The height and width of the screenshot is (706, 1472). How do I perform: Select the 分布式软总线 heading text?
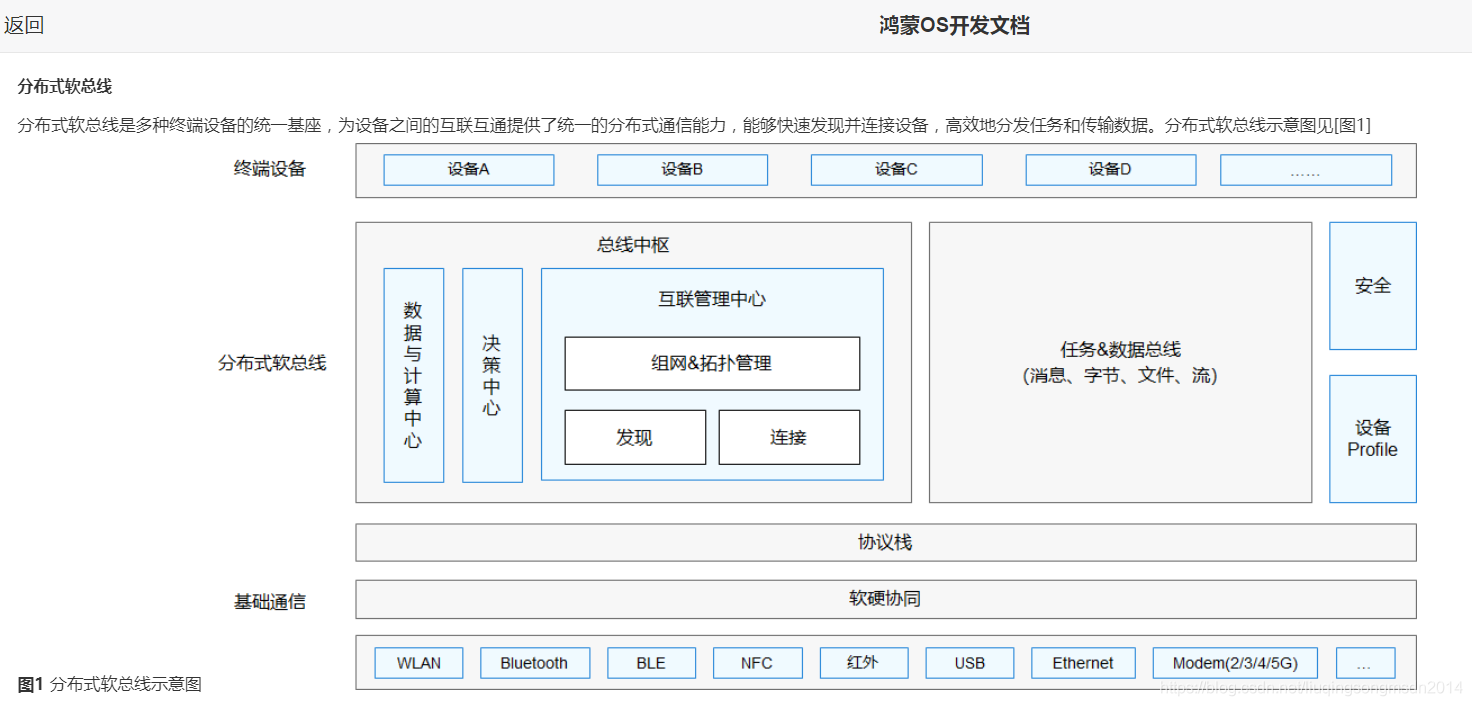(x=64, y=86)
